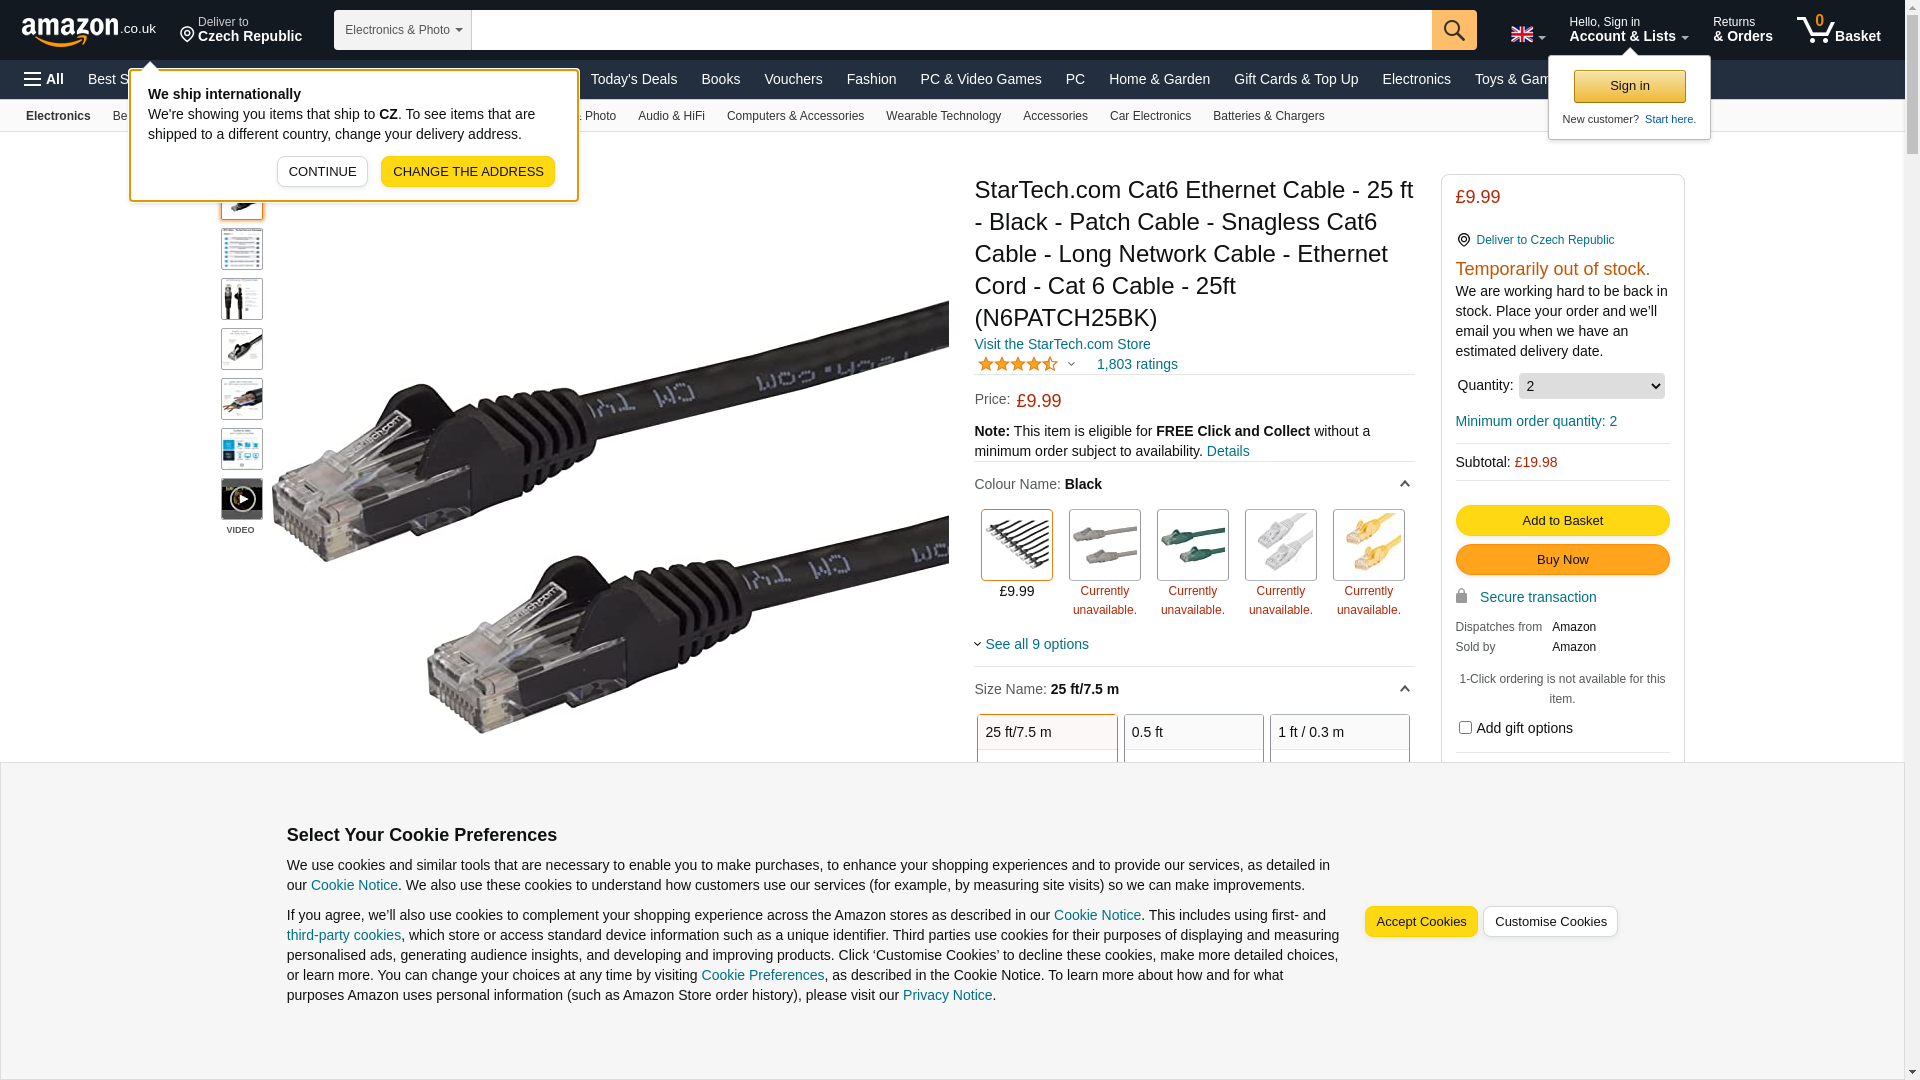This screenshot has width=1920, height=1080.
Task: Click Accept Cookies button
Action: point(1421,922)
